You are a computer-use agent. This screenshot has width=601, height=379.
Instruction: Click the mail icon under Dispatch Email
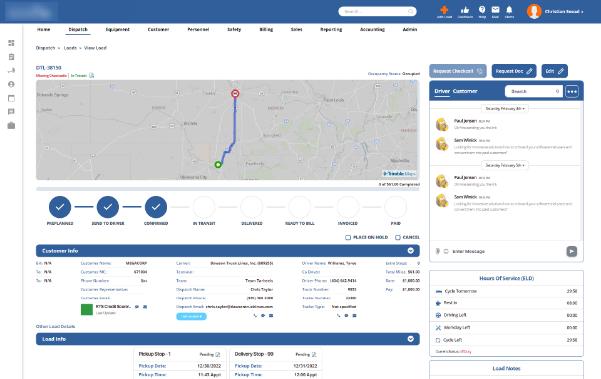[x=271, y=316]
